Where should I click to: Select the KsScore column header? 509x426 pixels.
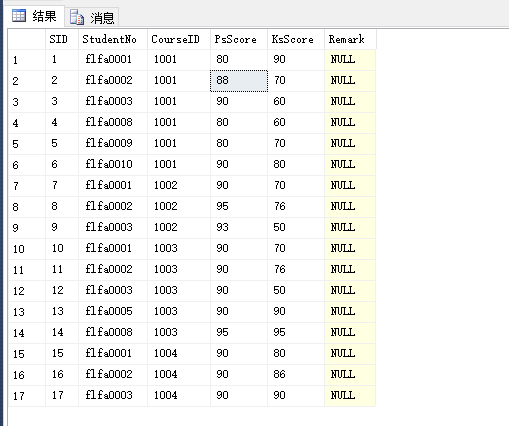296,39
